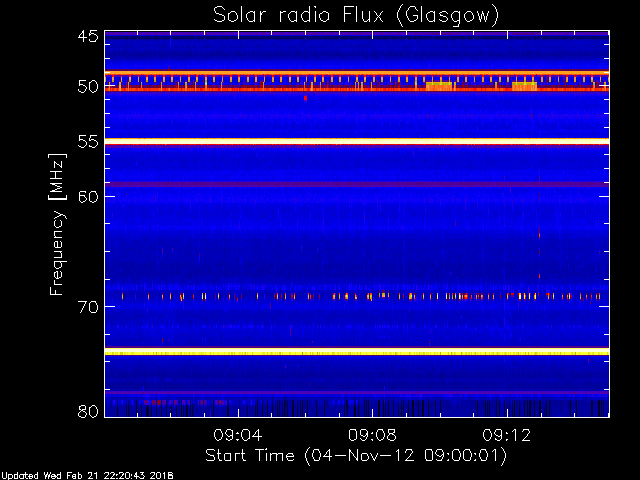Click the 45 frequency tick label
This screenshot has height=480, width=640.
click(88, 37)
